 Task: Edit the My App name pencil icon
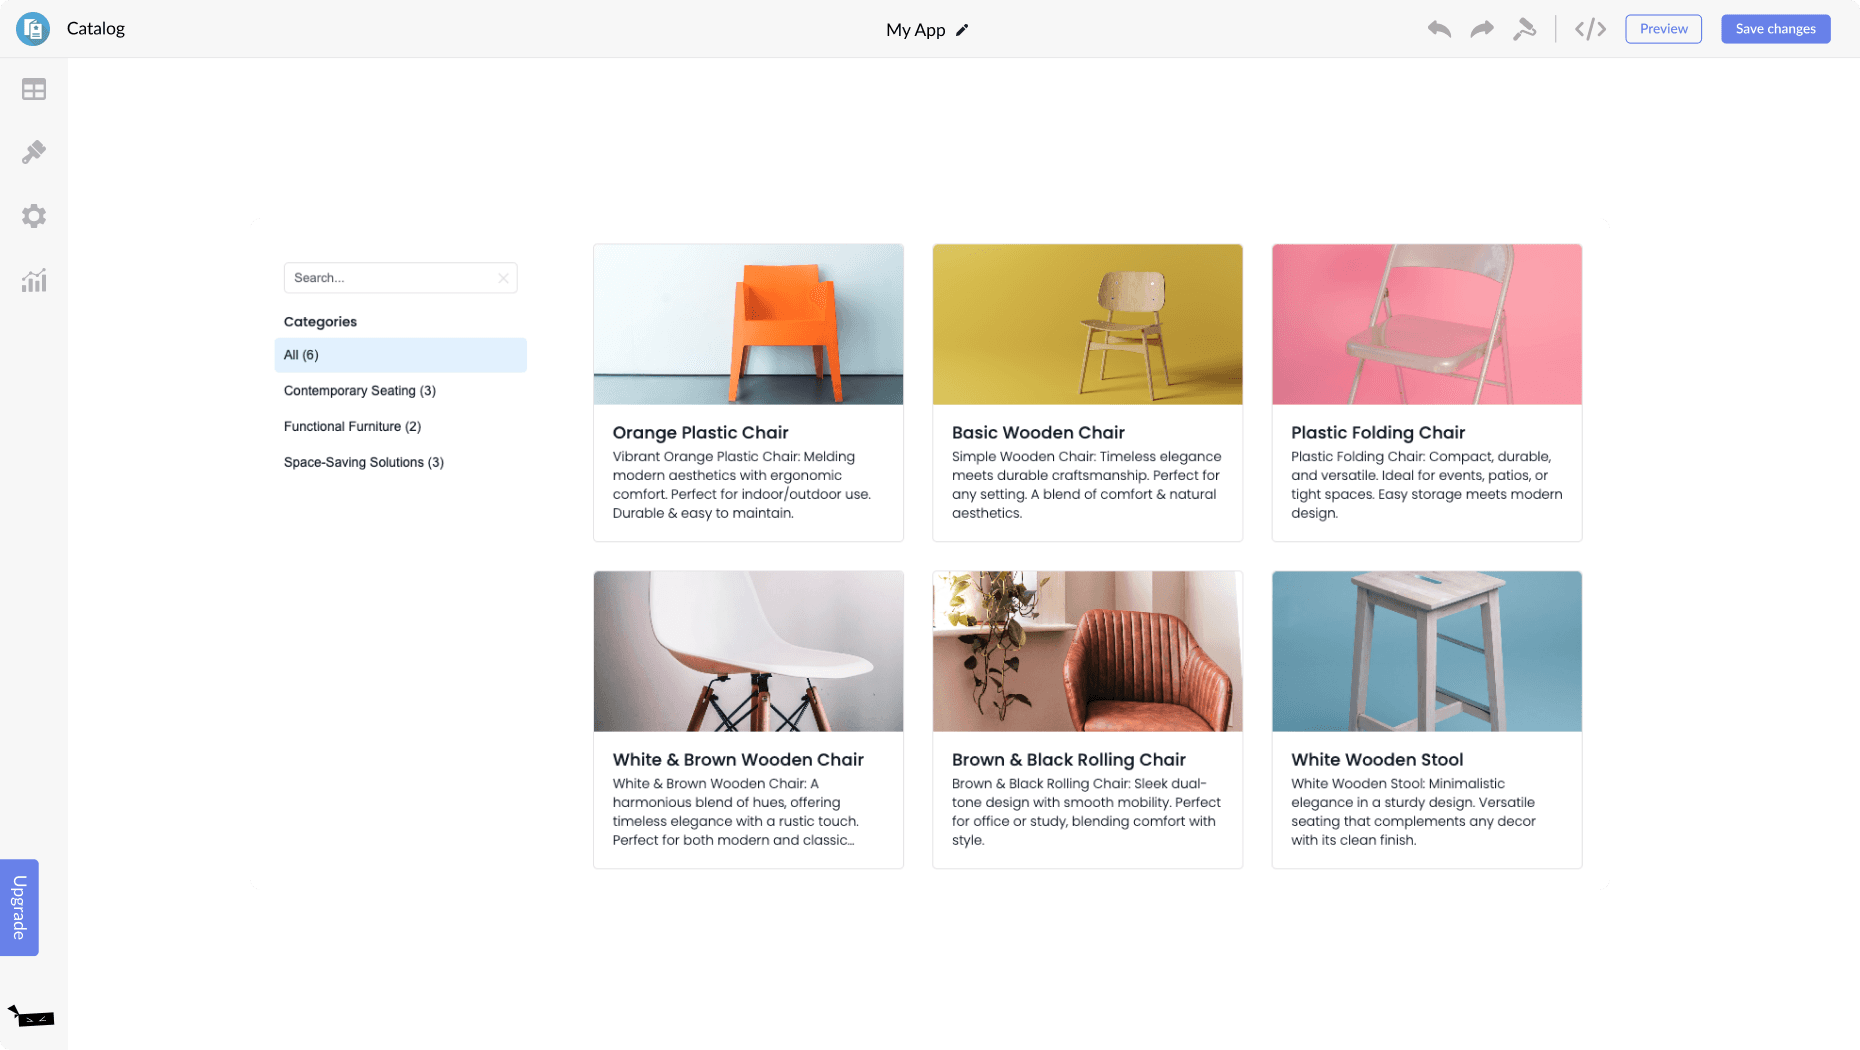pos(962,30)
